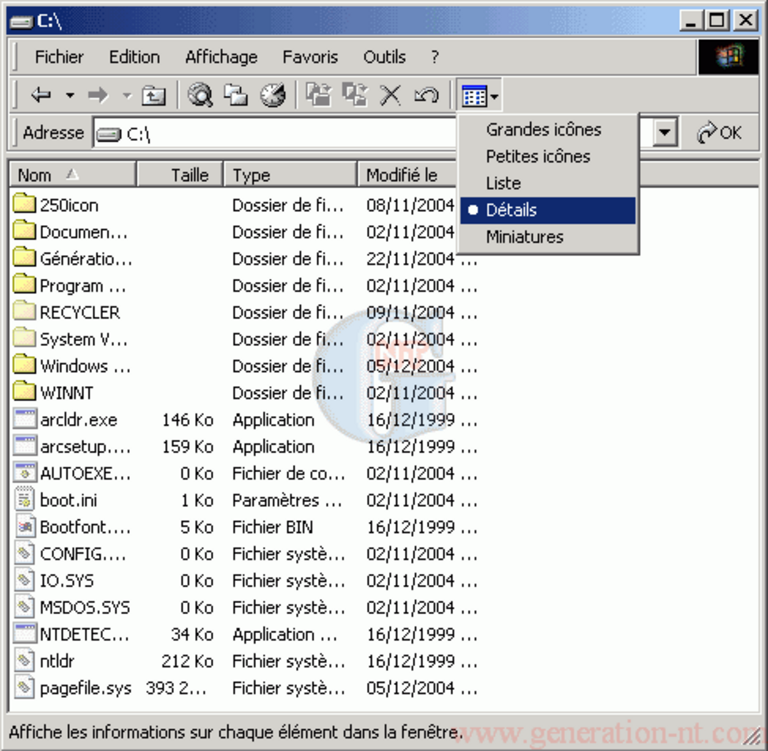The image size is (768, 751).
Task: Click the Undo toolbar icon
Action: pos(426,95)
